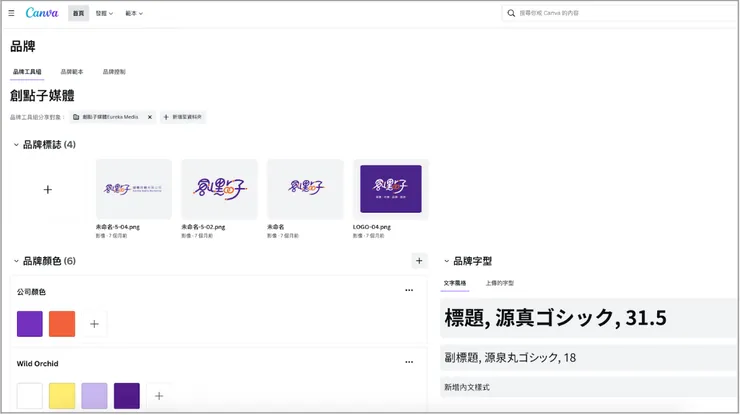Screen dimensions: 740x415
Task: Select the orange 公司顏色 swatch
Action: [x=62, y=323]
